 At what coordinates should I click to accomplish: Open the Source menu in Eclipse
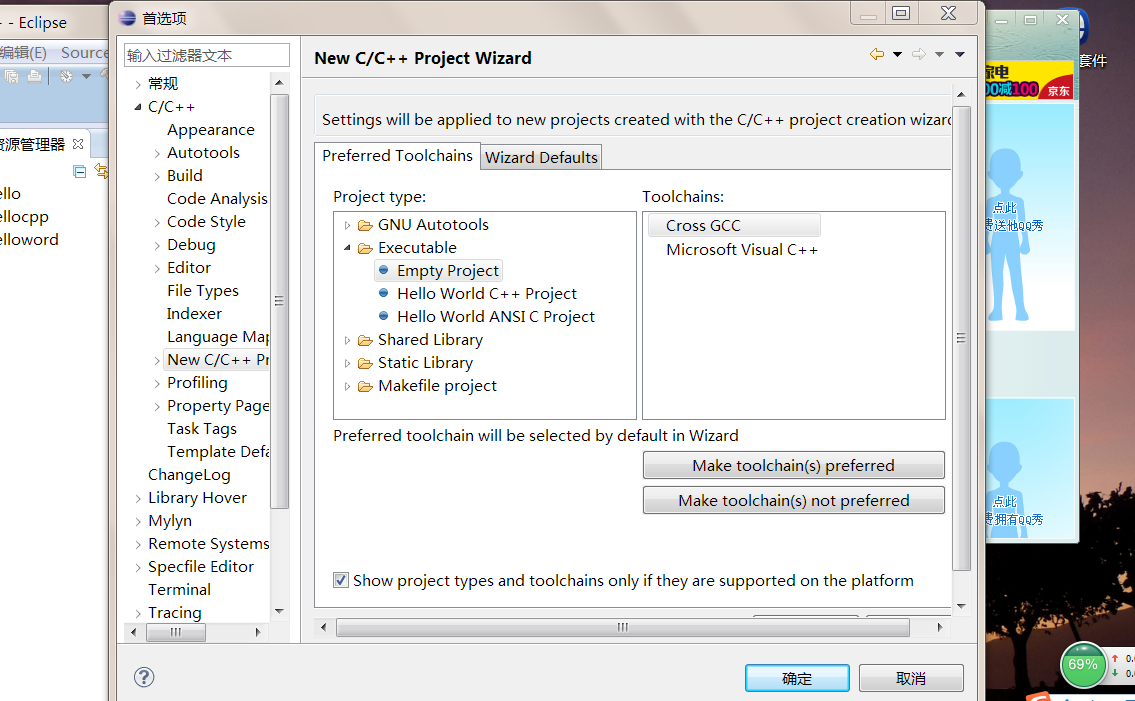pyautogui.click(x=84, y=53)
